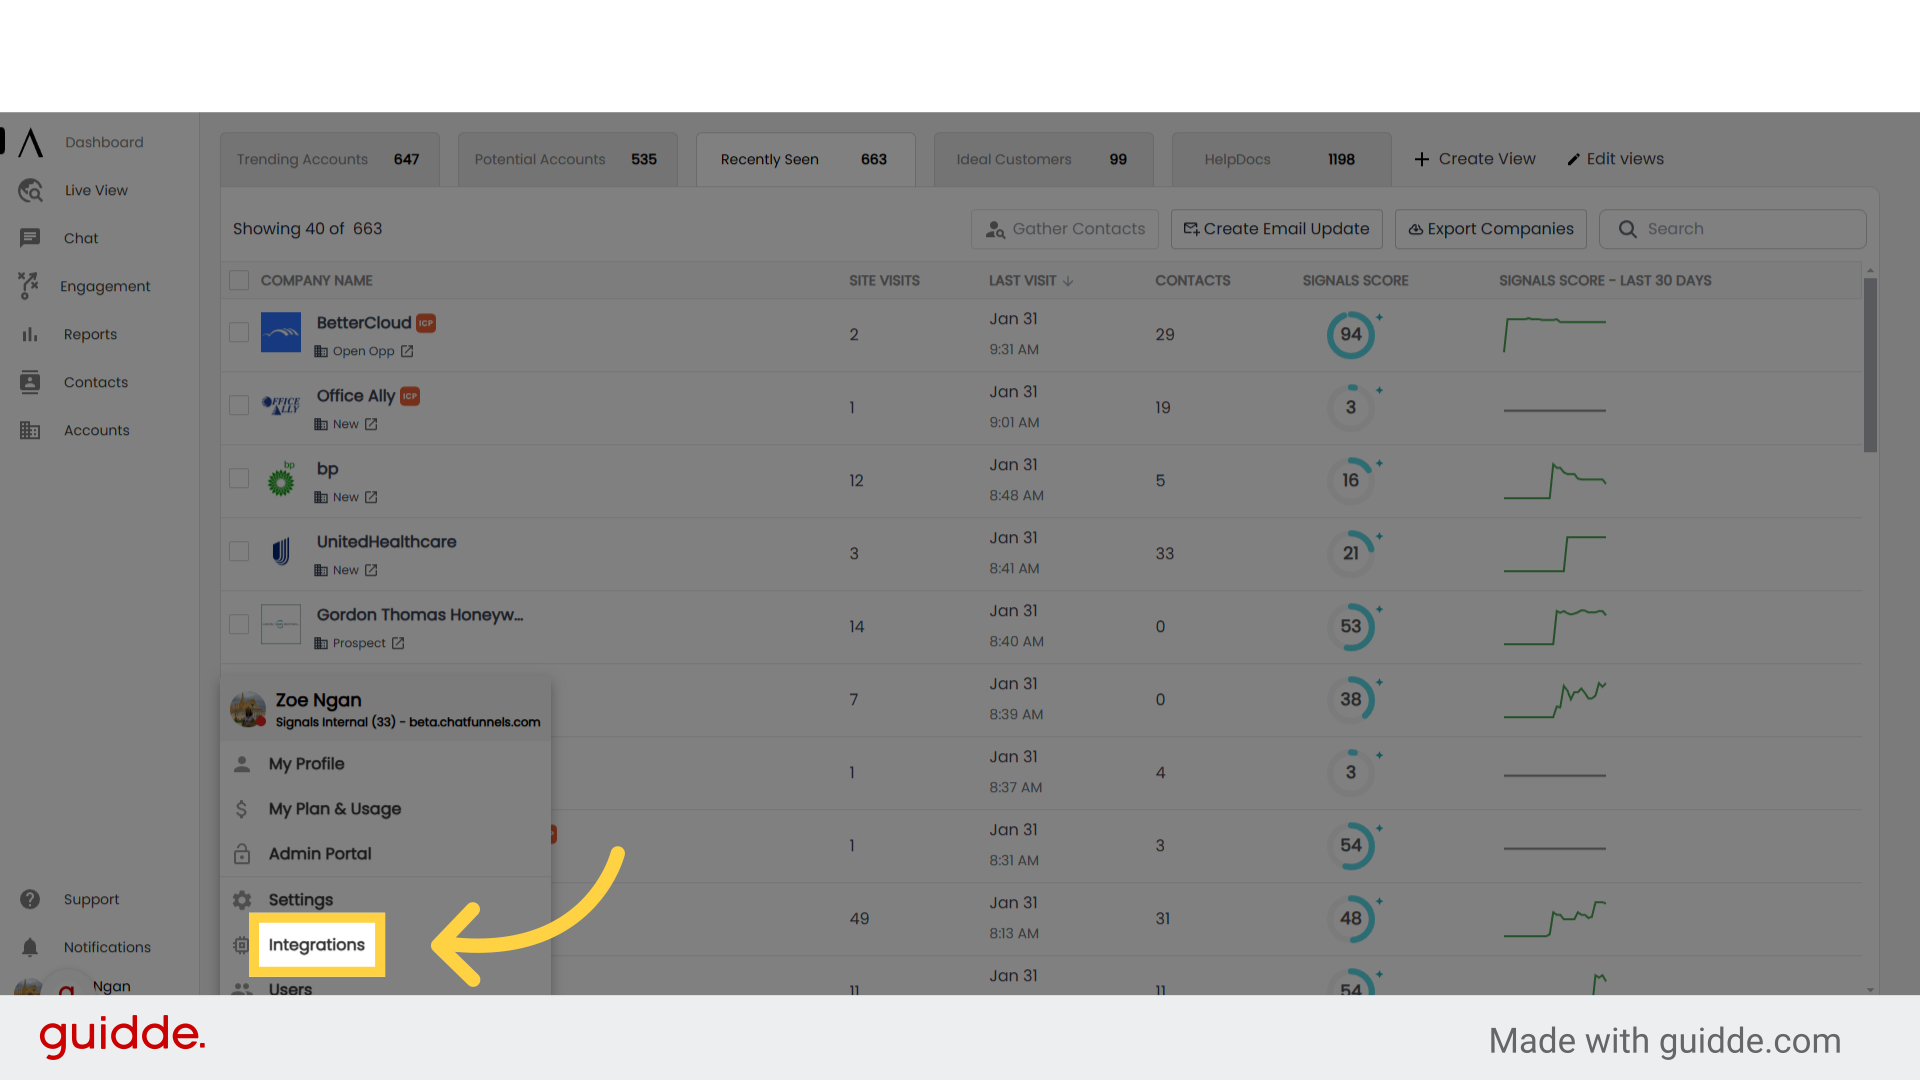This screenshot has width=1920, height=1080.
Task: Open the Chat sidebar icon
Action: coord(30,238)
